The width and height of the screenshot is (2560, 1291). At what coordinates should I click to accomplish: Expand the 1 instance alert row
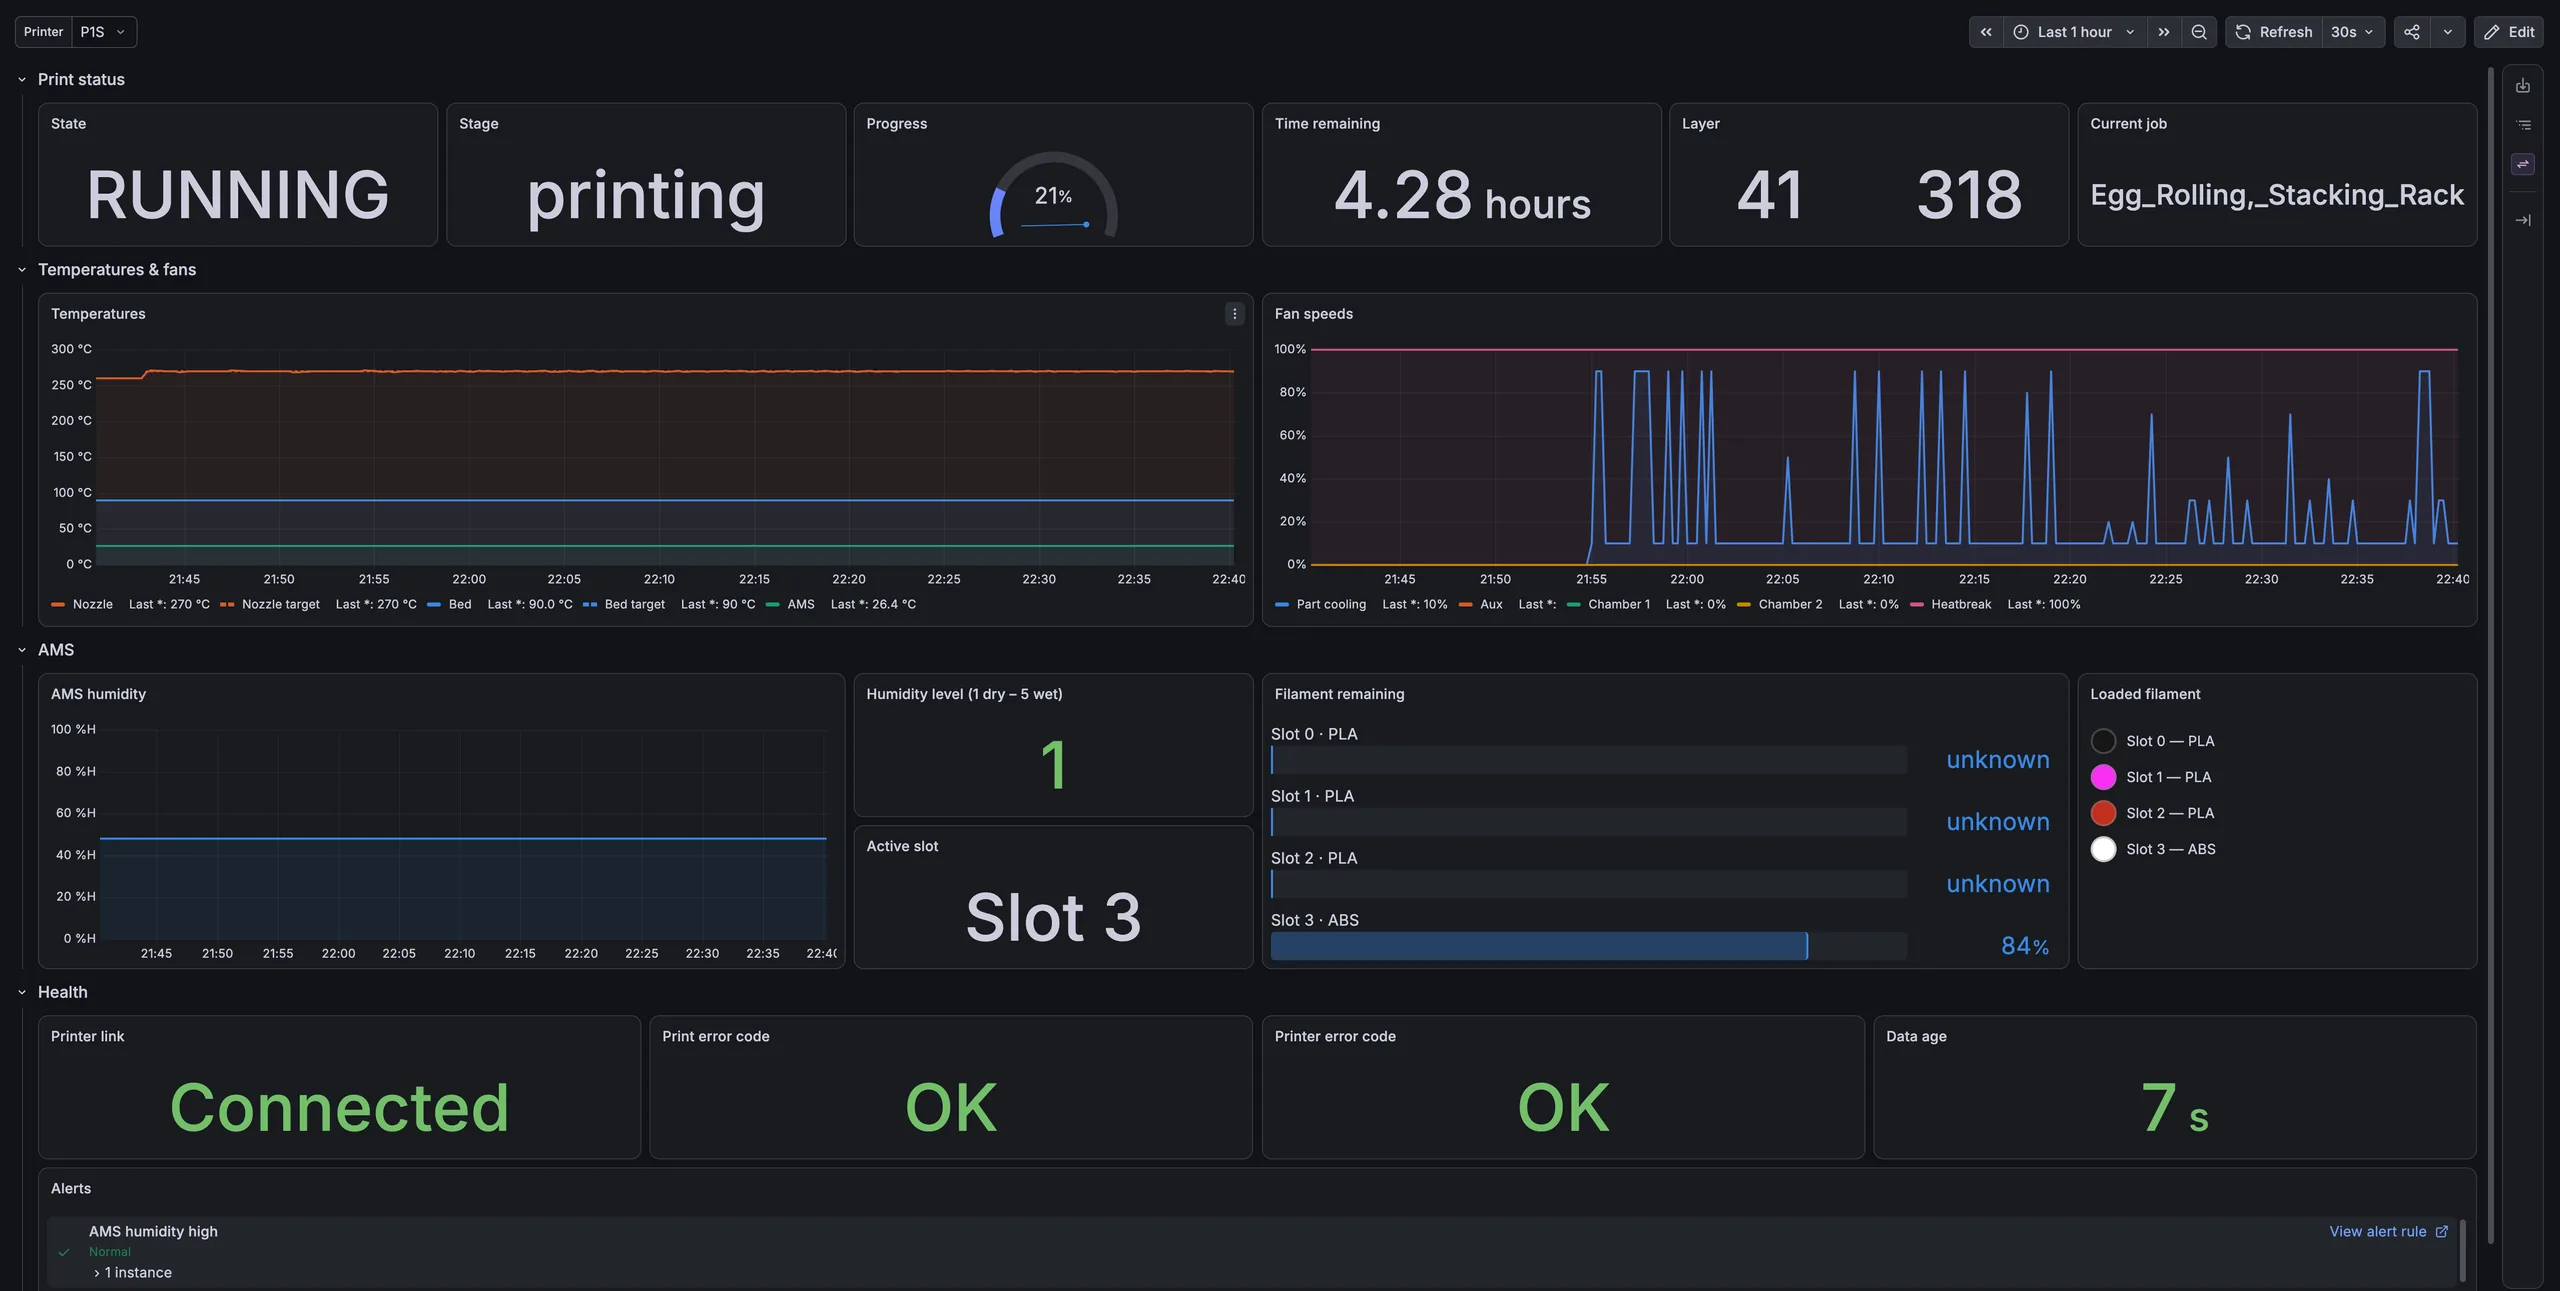pyautogui.click(x=132, y=1273)
